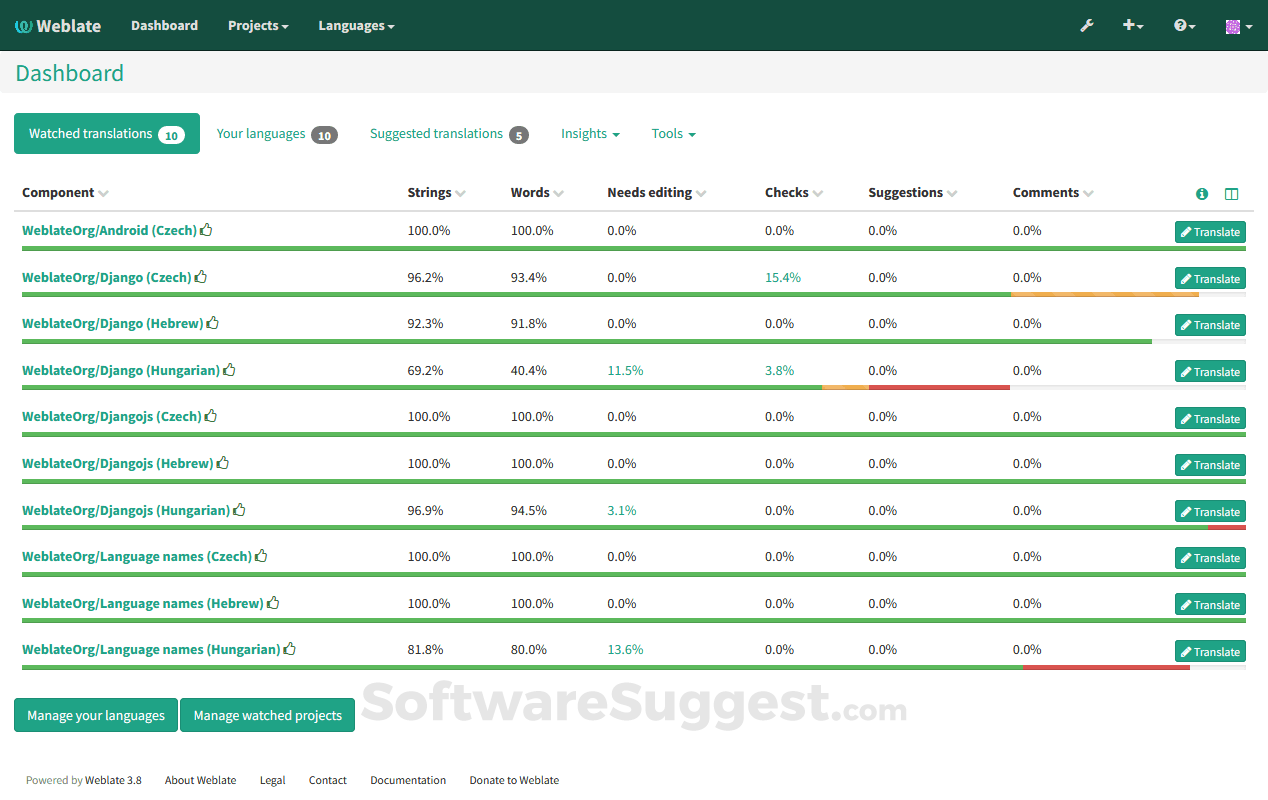Toggle the thumbs-up on WeblateOrg/Language names (Czech)
The height and width of the screenshot is (800, 1268).
pyautogui.click(x=260, y=555)
